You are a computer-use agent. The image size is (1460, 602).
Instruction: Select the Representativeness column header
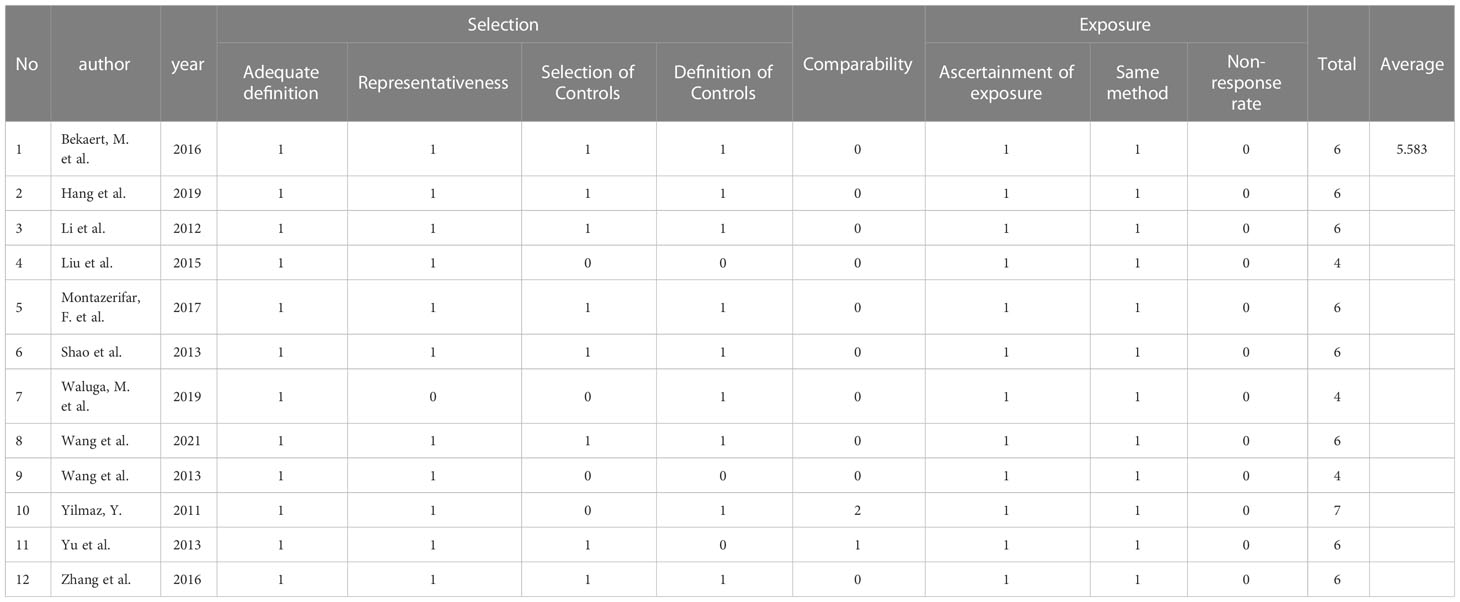click(x=433, y=82)
